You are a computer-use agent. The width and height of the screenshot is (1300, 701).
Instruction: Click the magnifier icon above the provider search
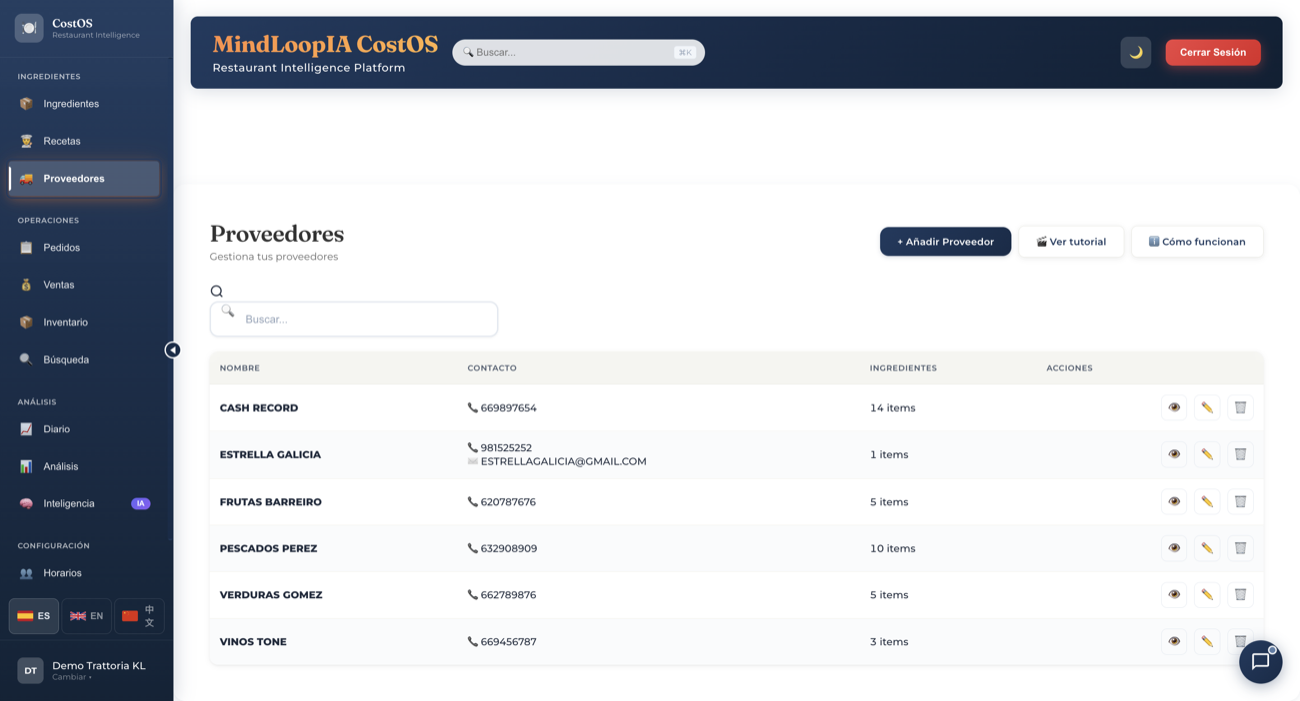point(216,291)
